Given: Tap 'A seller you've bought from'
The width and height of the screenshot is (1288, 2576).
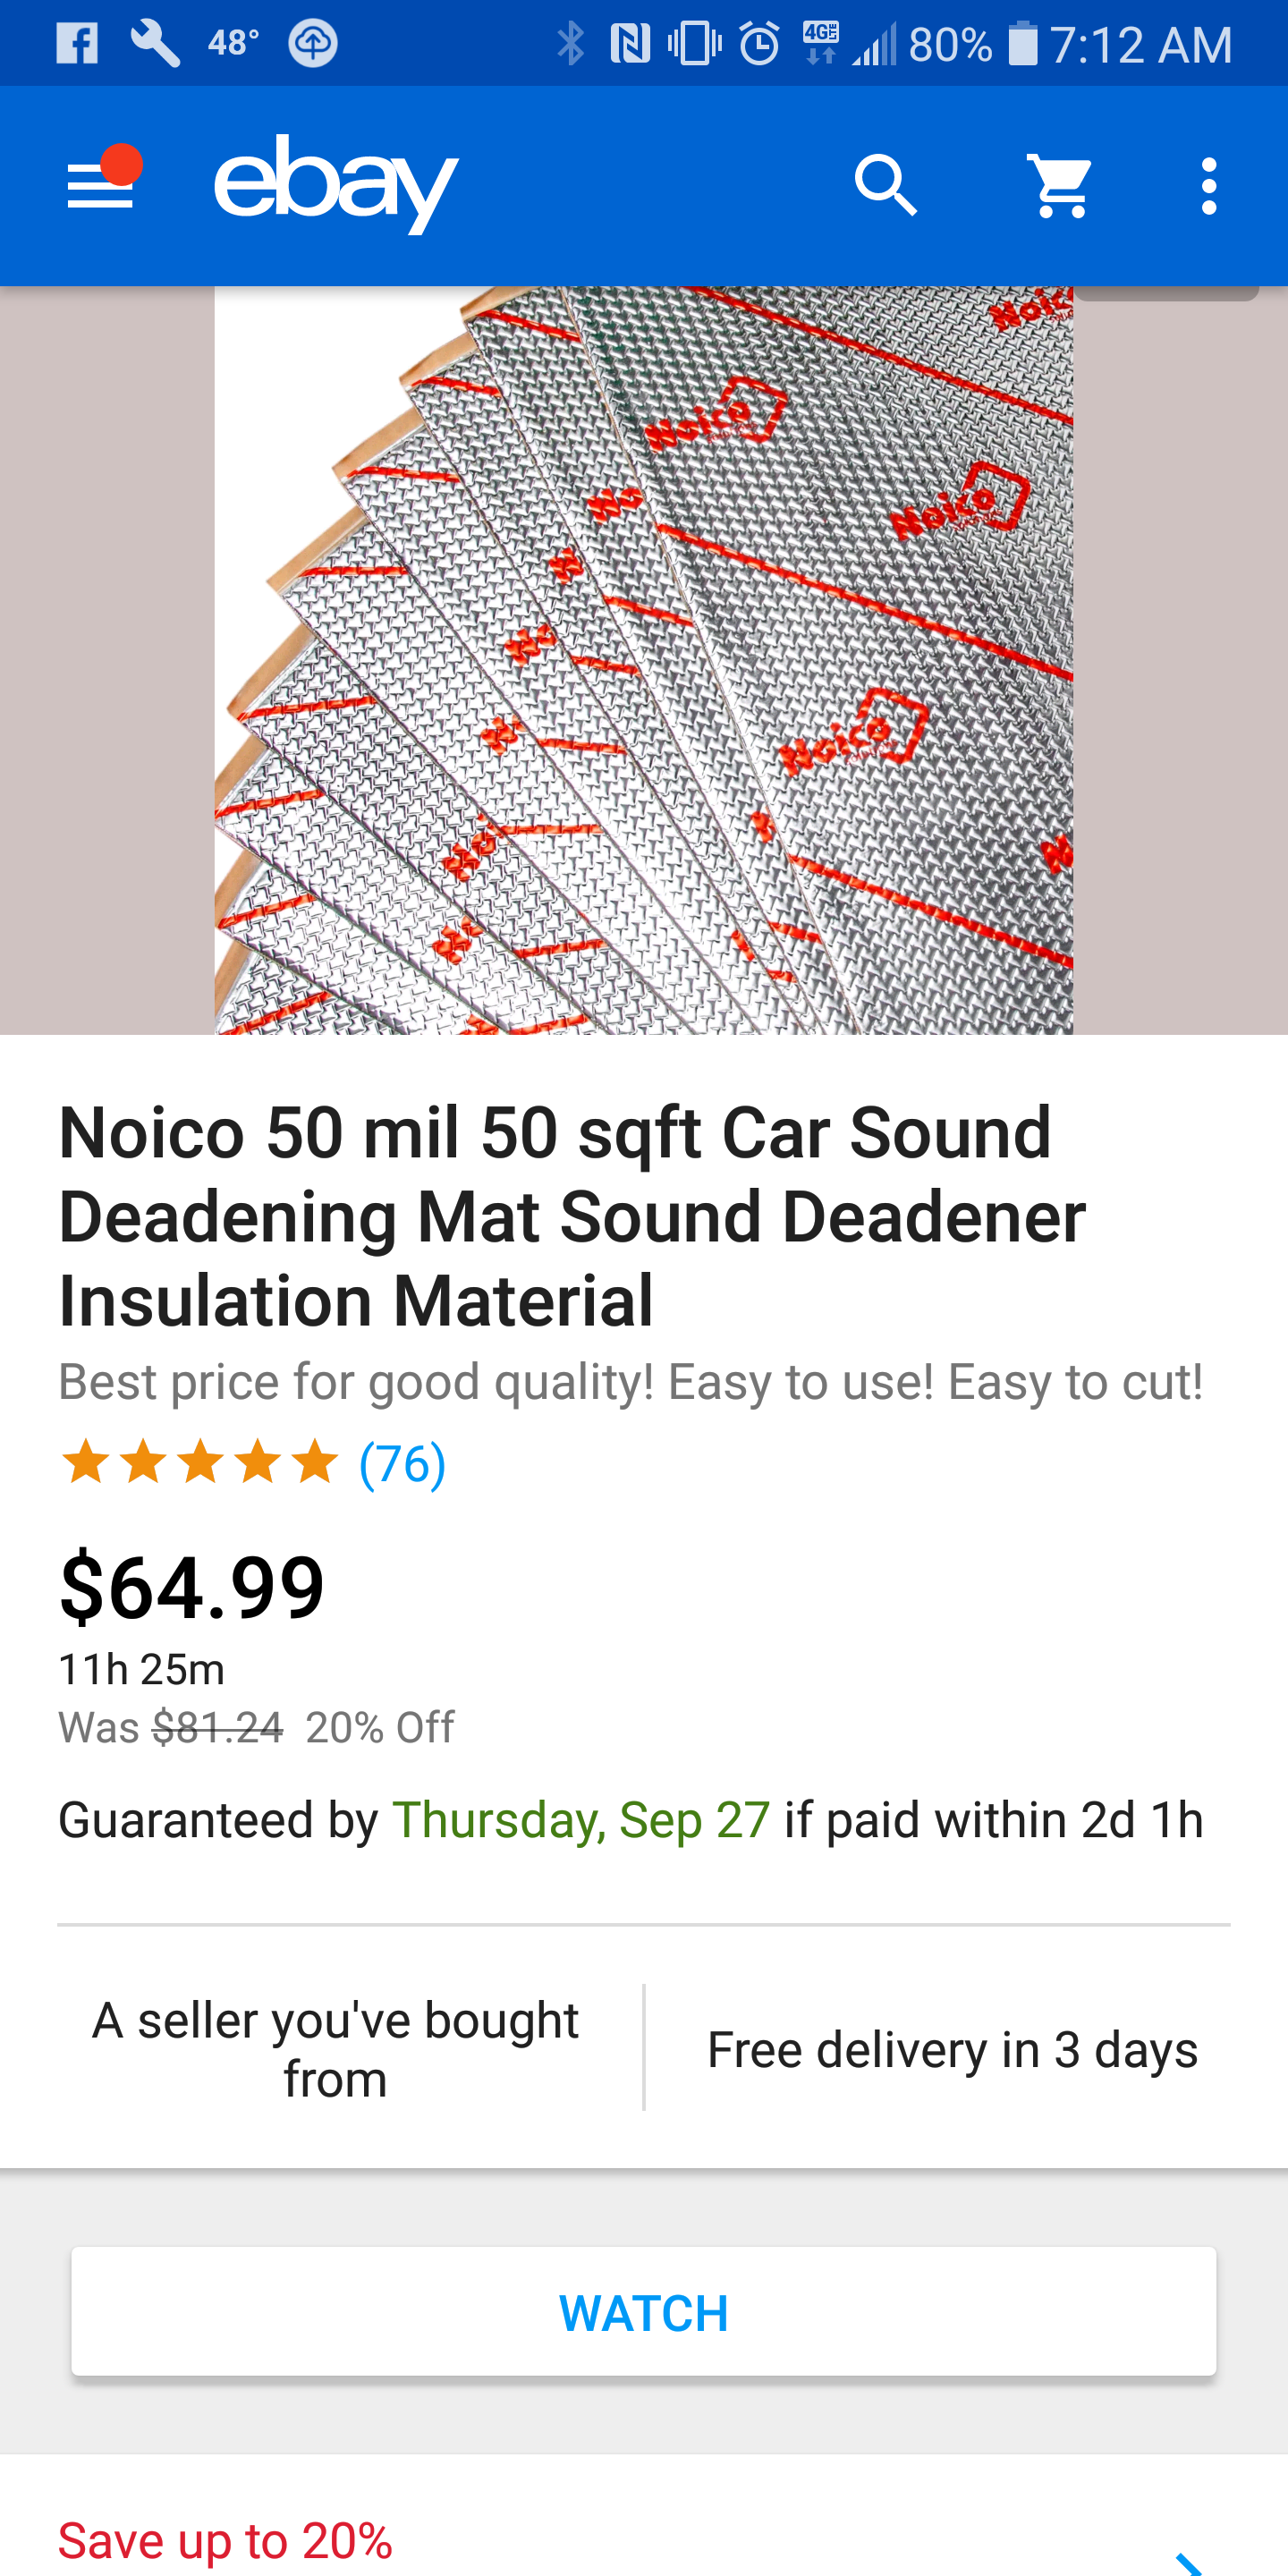Looking at the screenshot, I should point(335,2049).
